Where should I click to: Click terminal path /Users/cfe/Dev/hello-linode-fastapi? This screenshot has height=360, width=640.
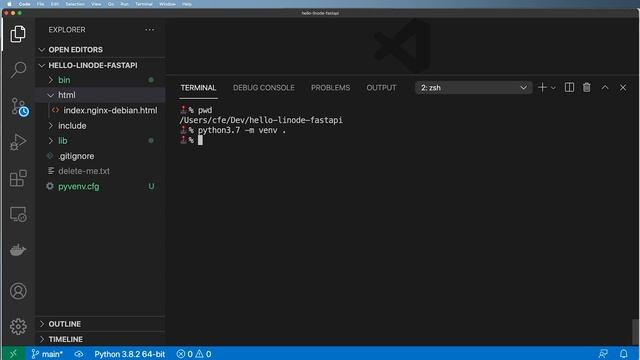[x=261, y=120]
